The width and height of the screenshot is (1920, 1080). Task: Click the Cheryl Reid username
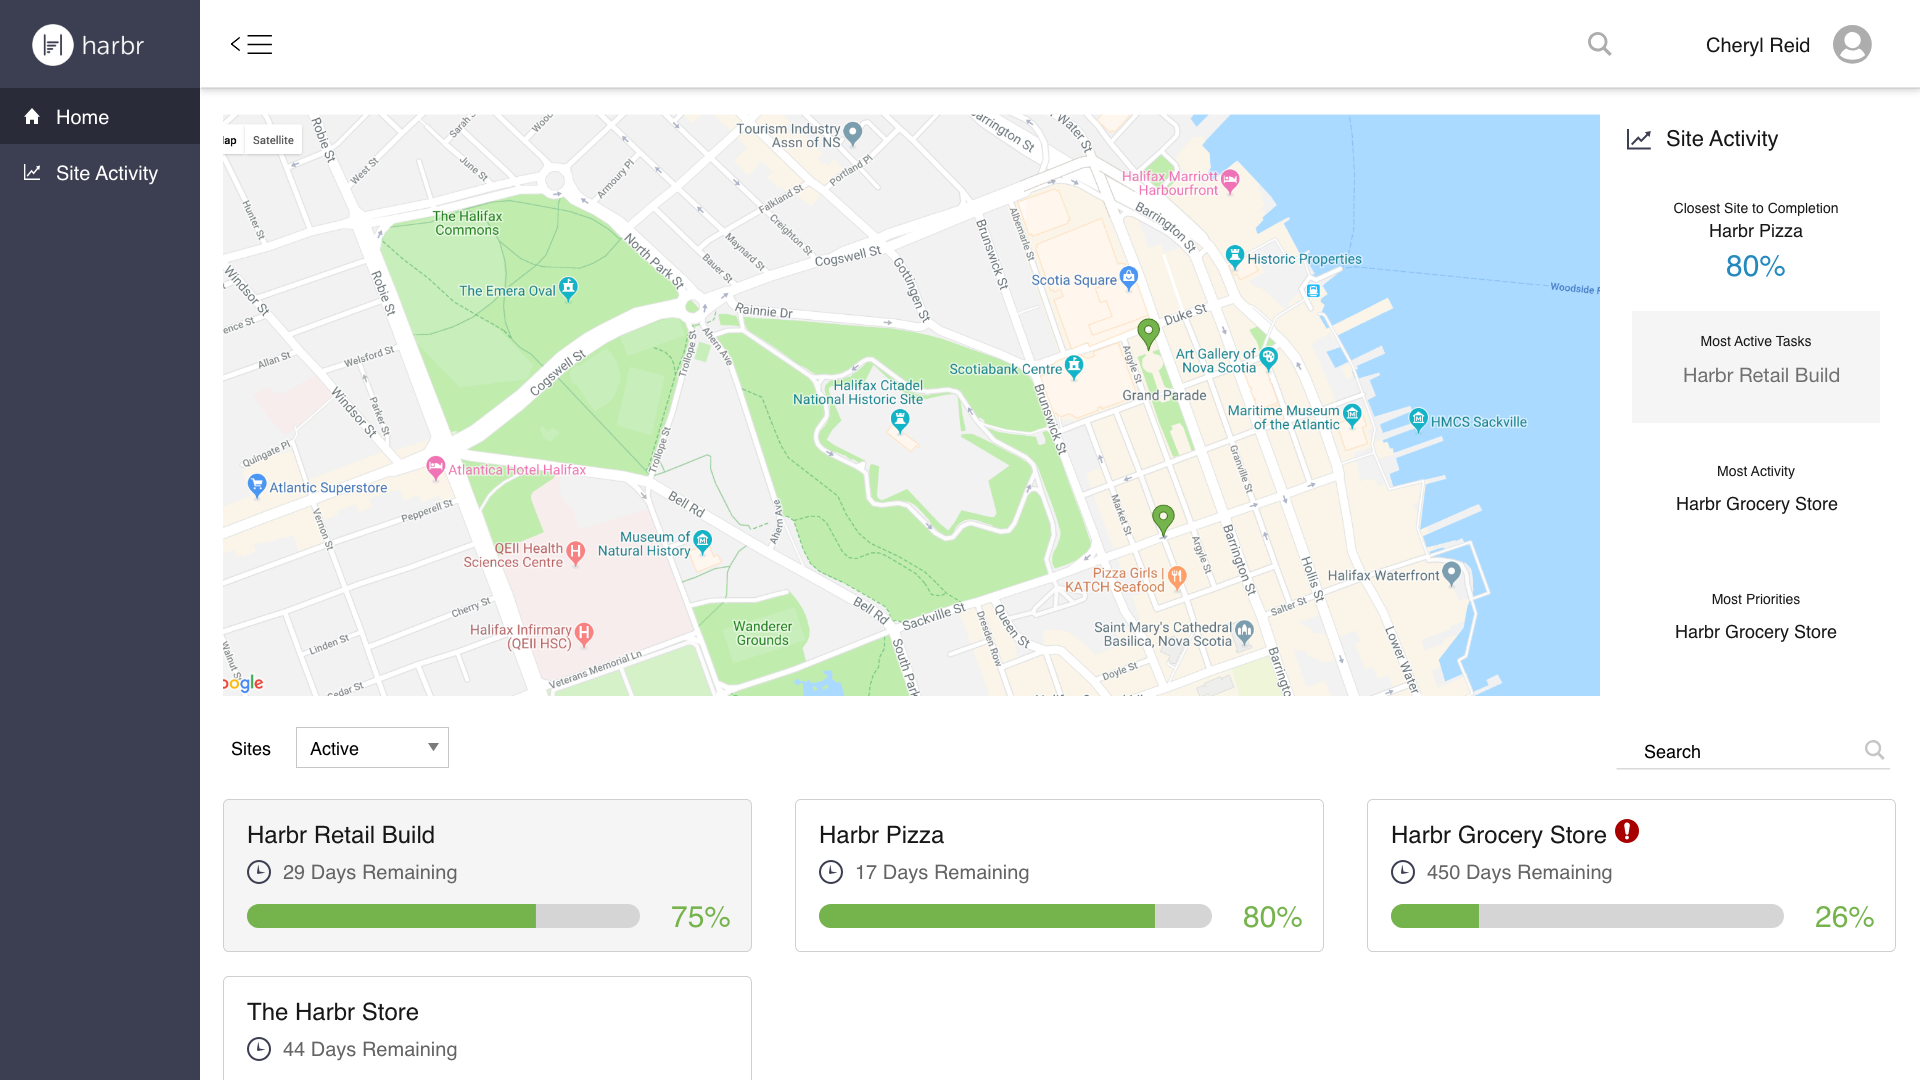pos(1758,45)
